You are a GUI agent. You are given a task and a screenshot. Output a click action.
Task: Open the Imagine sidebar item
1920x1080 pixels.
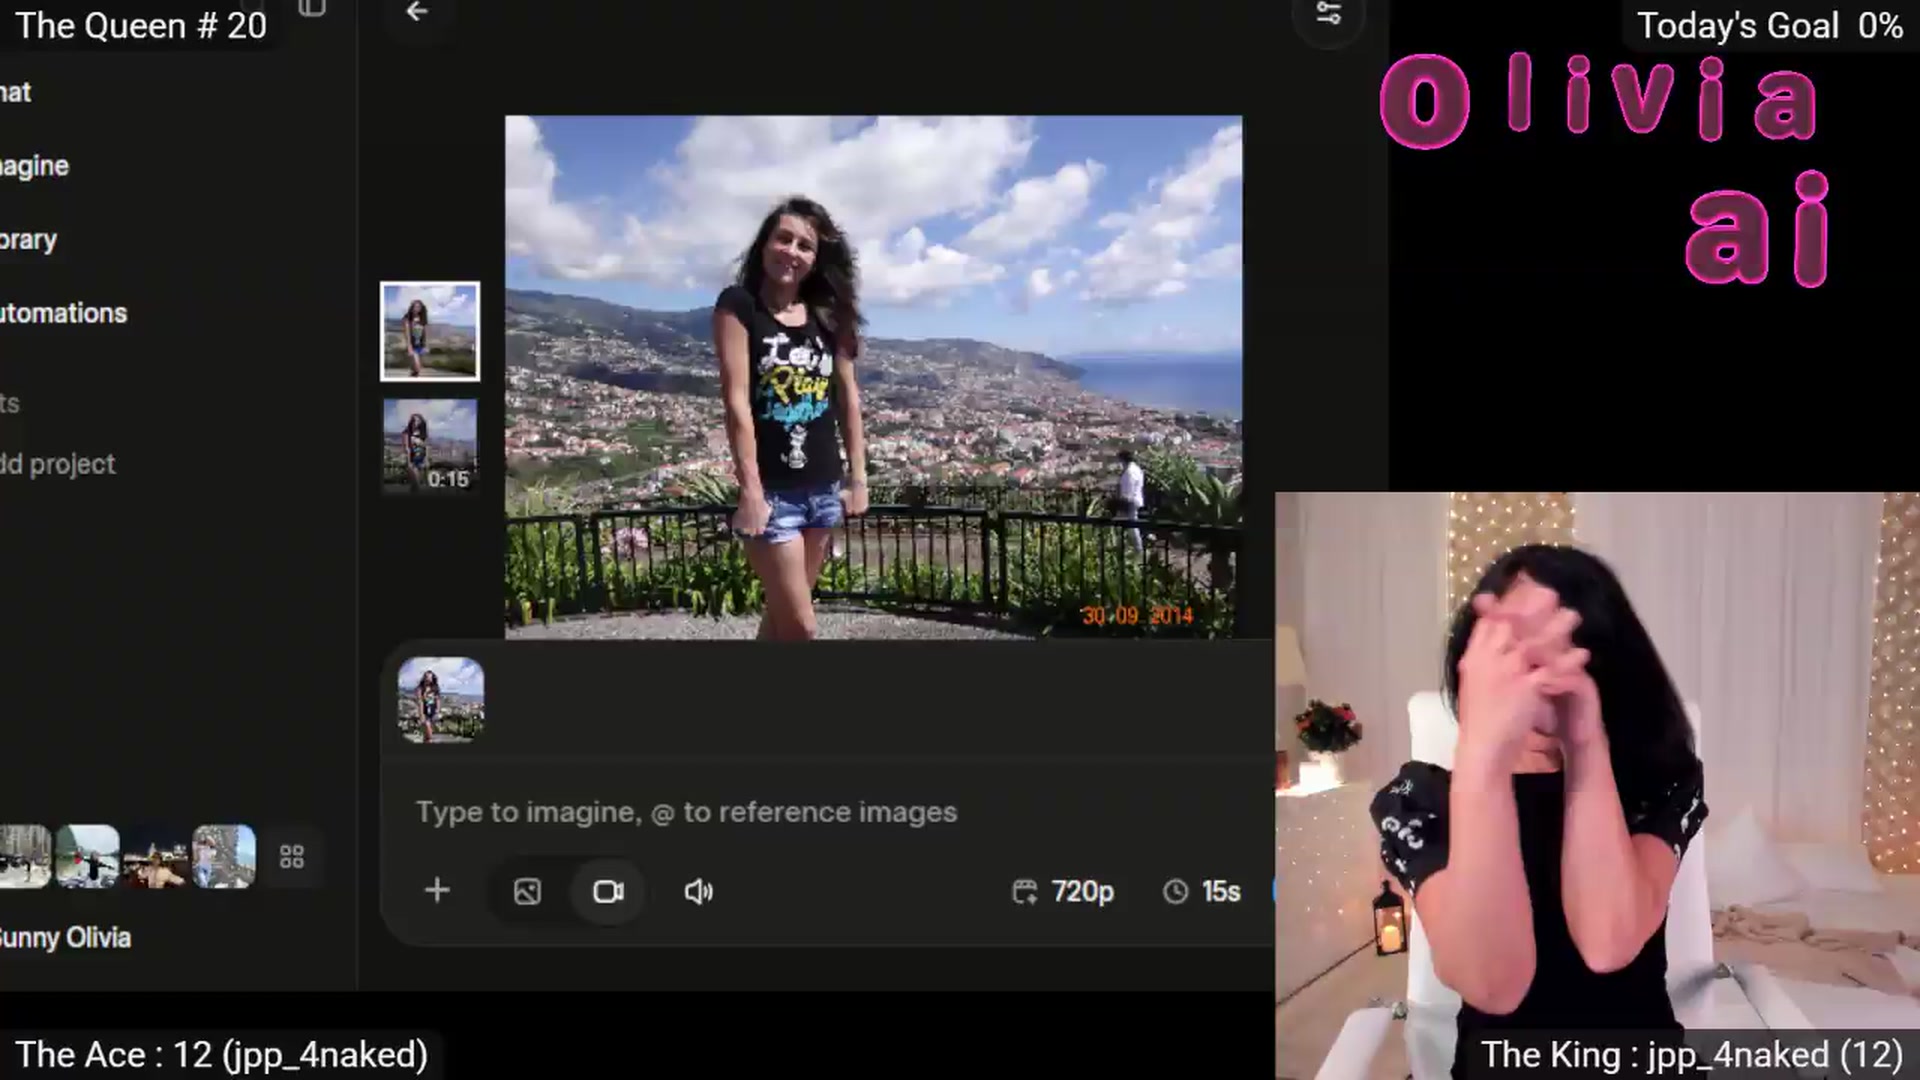click(x=34, y=166)
